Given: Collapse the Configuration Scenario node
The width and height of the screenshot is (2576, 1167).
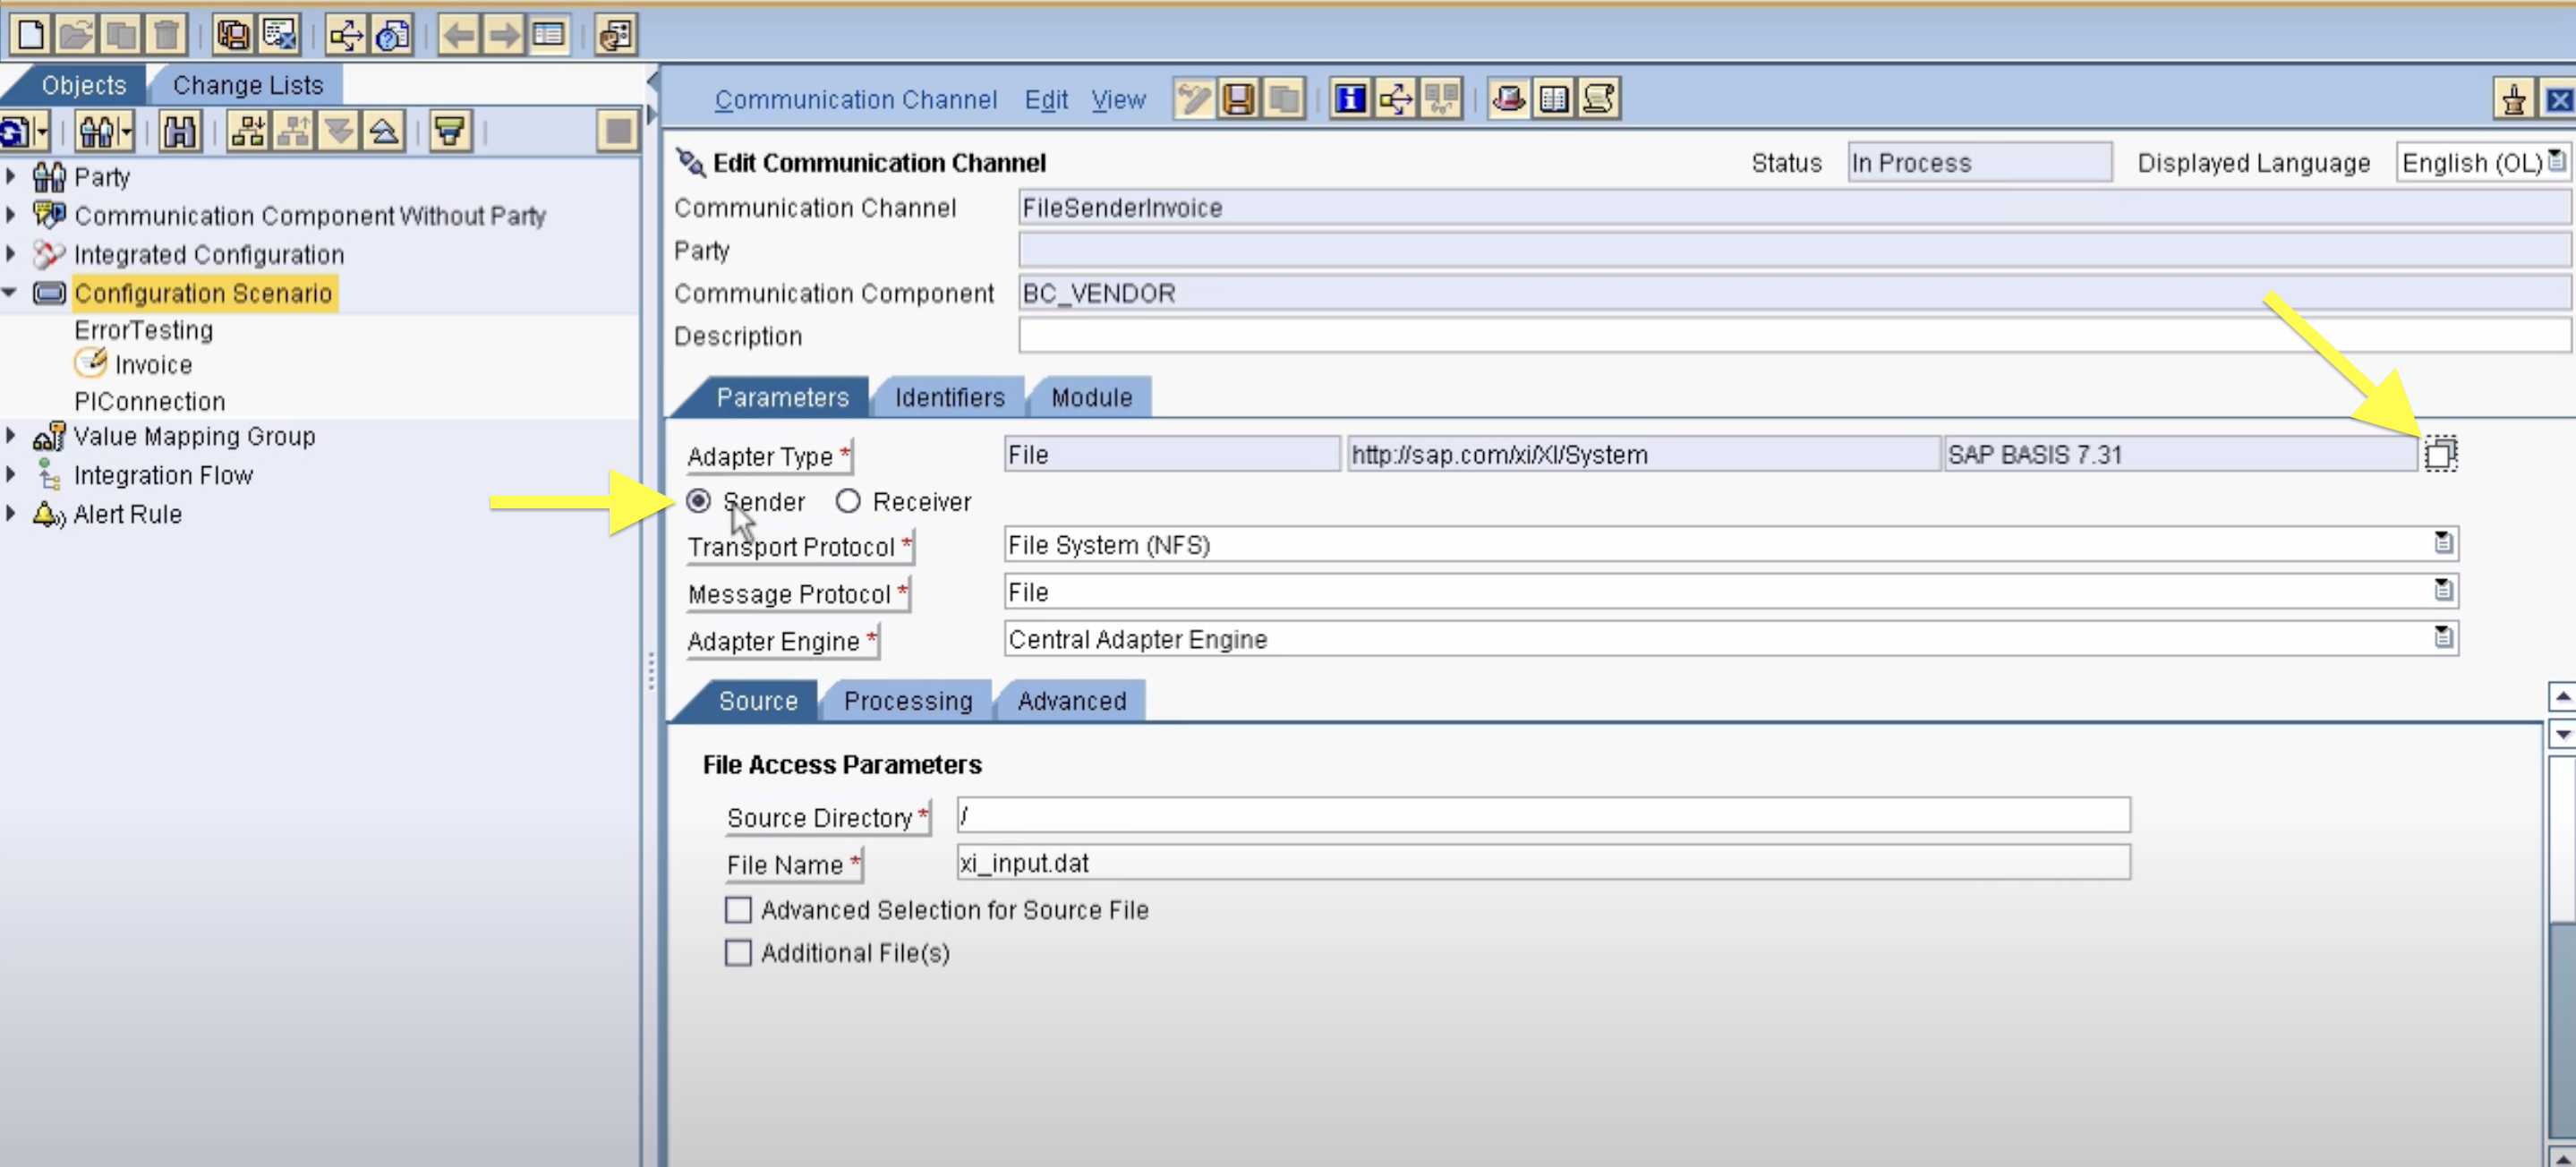Looking at the screenshot, I should click(x=11, y=293).
